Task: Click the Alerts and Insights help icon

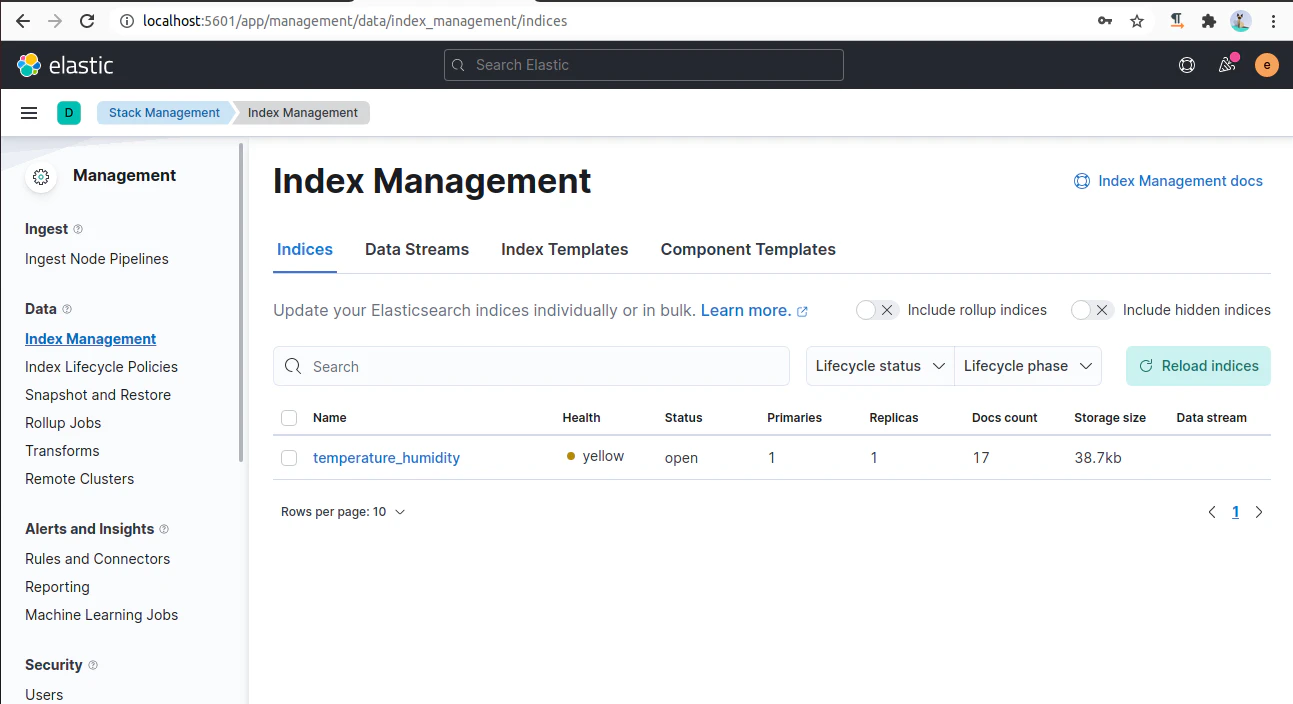Action: (164, 529)
